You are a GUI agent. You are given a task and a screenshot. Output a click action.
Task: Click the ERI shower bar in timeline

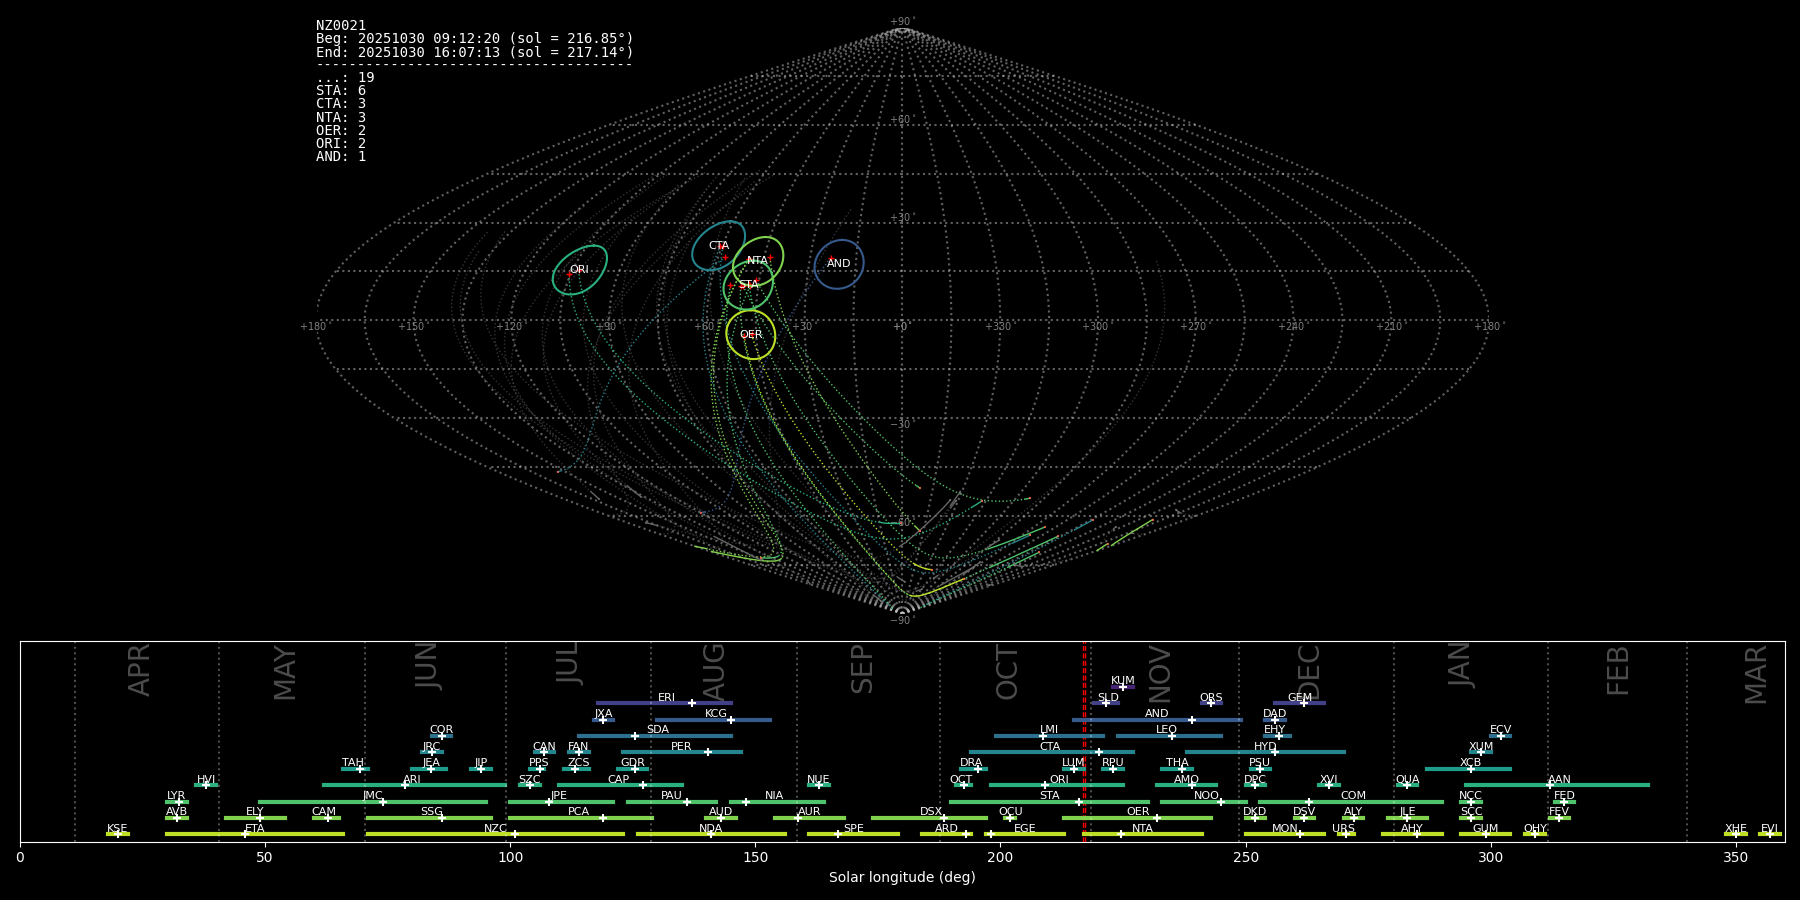tap(664, 703)
